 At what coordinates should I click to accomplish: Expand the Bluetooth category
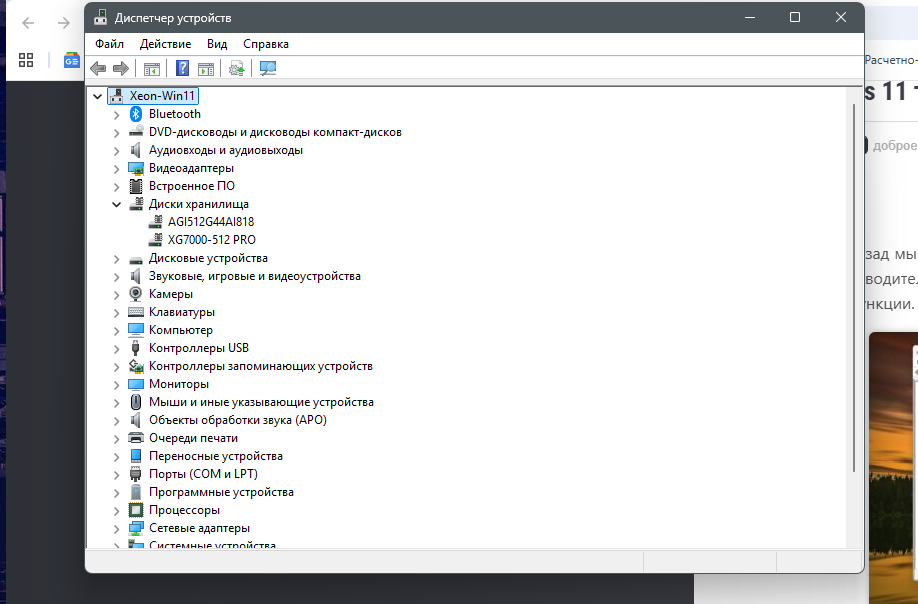pos(117,115)
